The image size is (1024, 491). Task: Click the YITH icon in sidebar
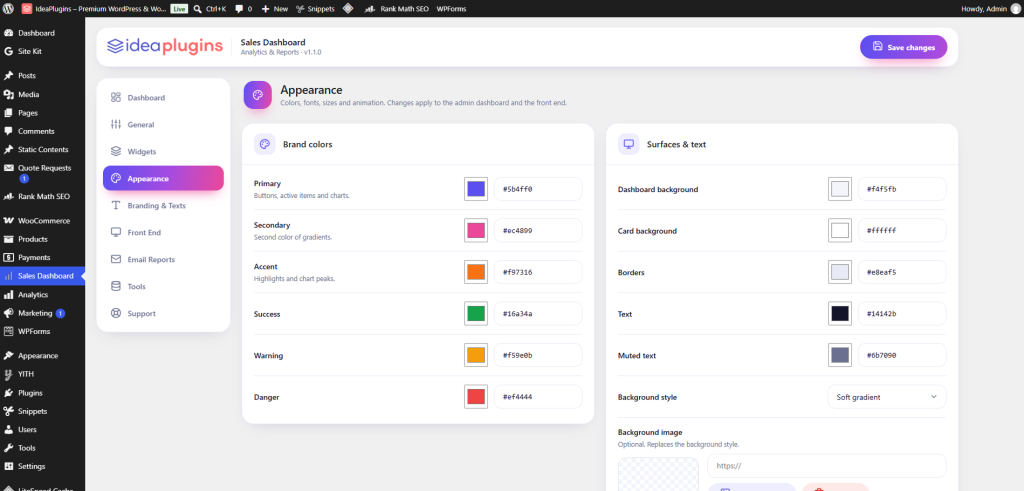[x=8, y=374]
